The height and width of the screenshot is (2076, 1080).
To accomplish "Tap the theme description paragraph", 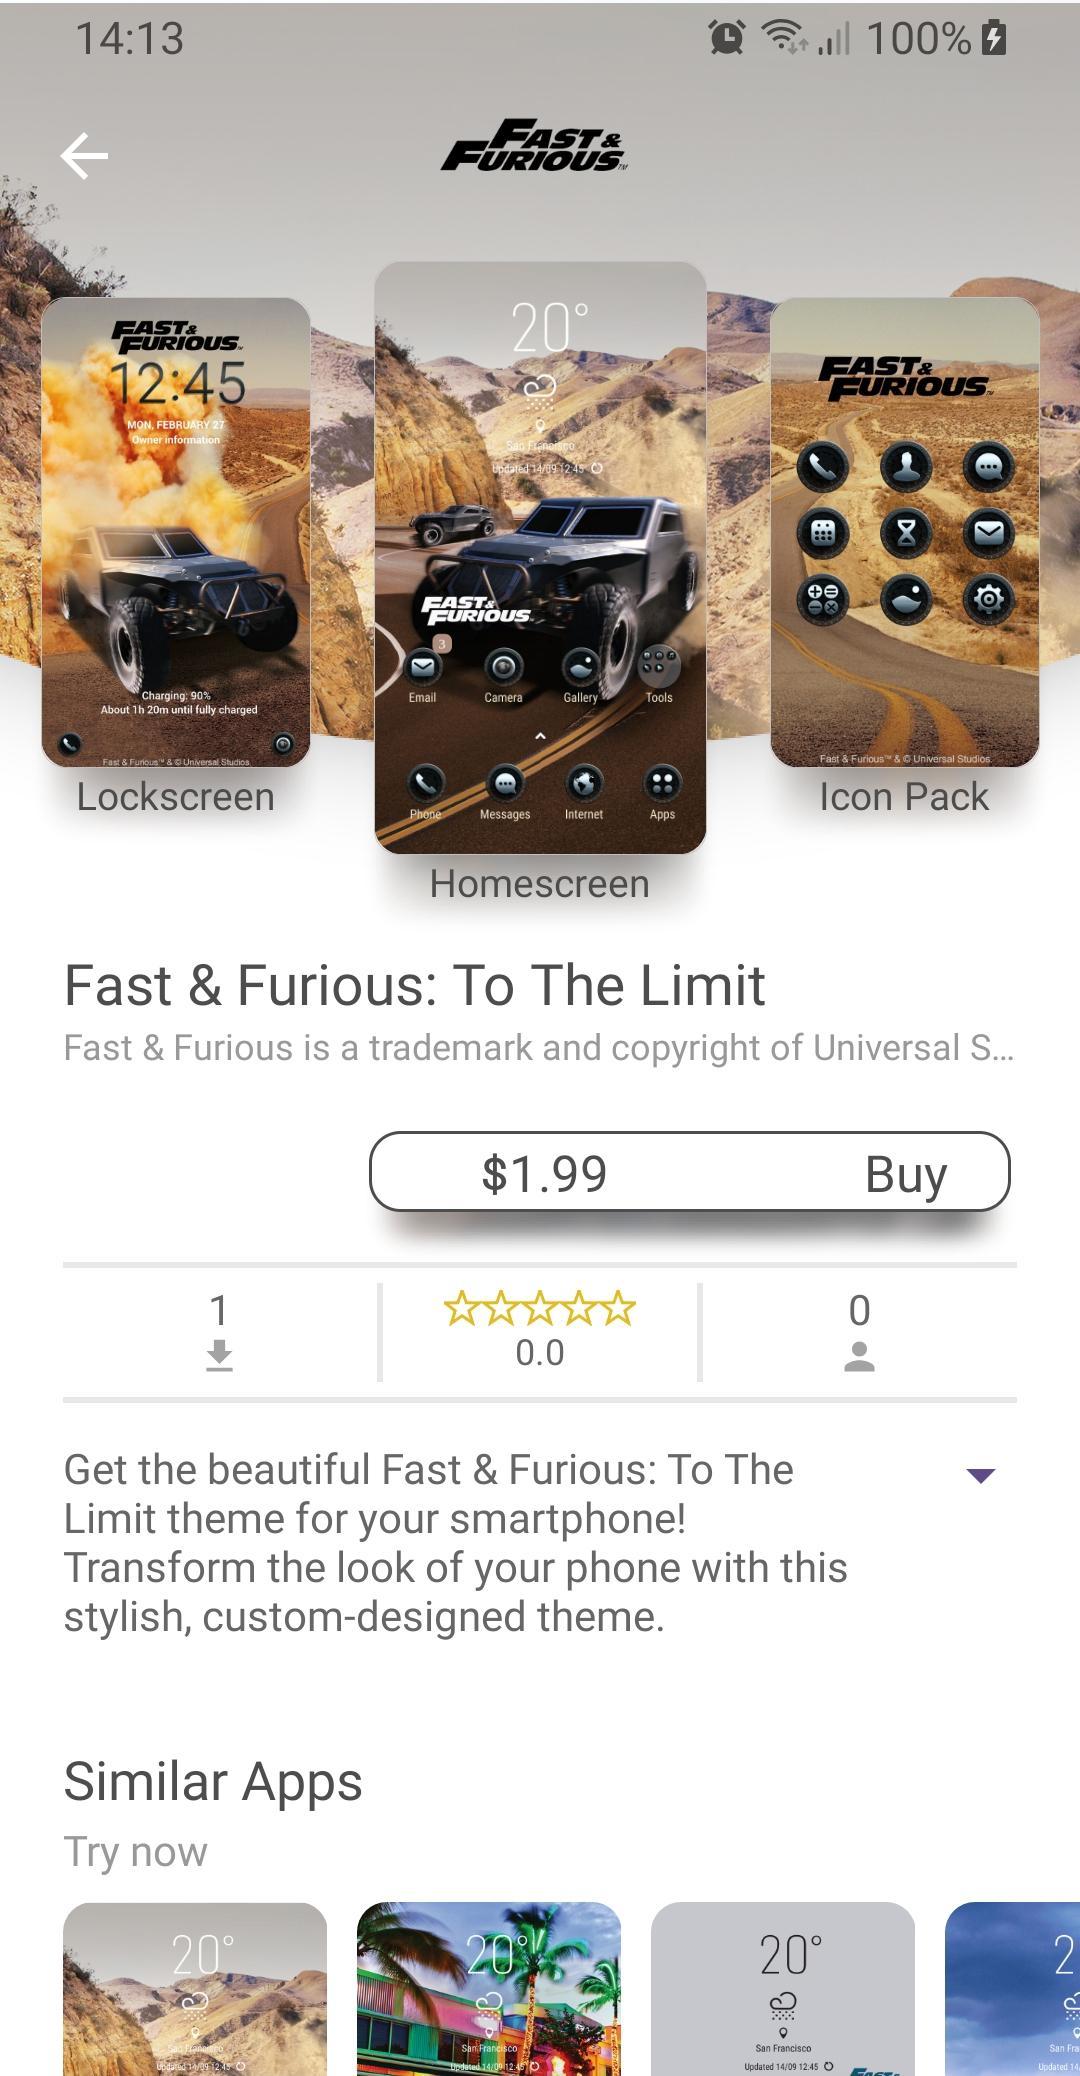I will tap(456, 1543).
